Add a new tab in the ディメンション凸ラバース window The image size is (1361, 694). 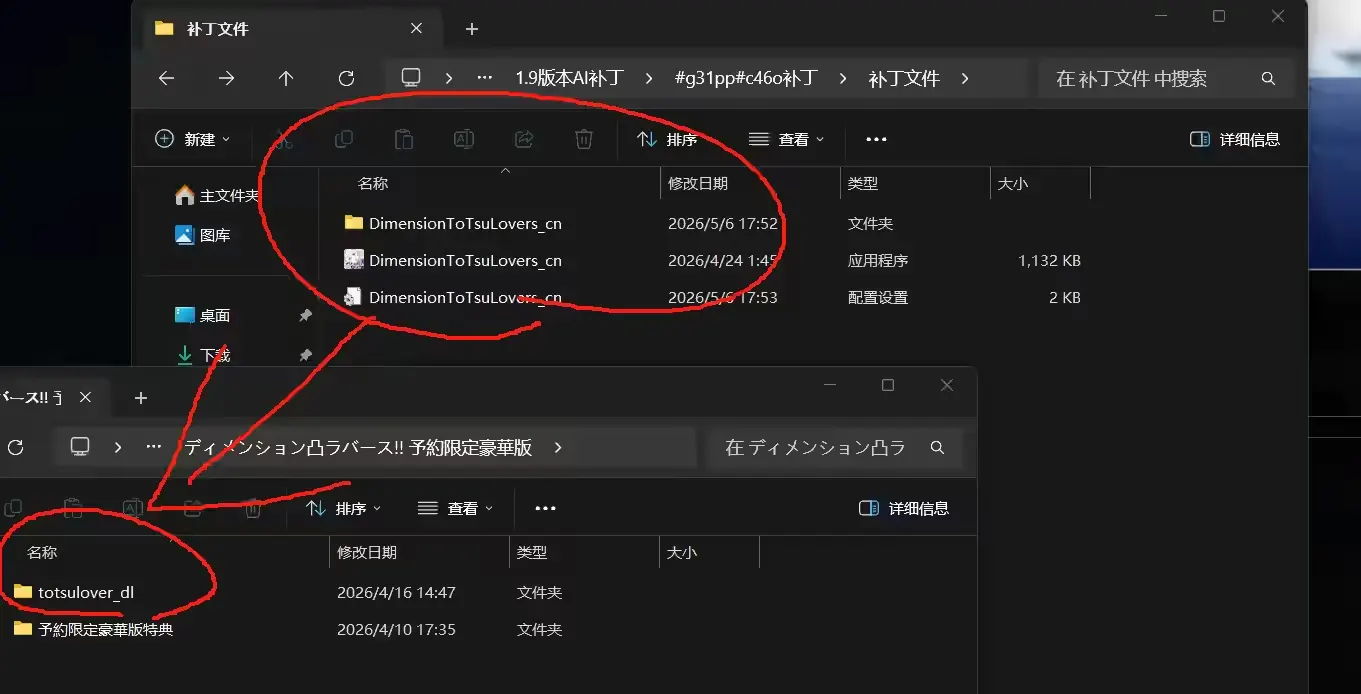[141, 398]
